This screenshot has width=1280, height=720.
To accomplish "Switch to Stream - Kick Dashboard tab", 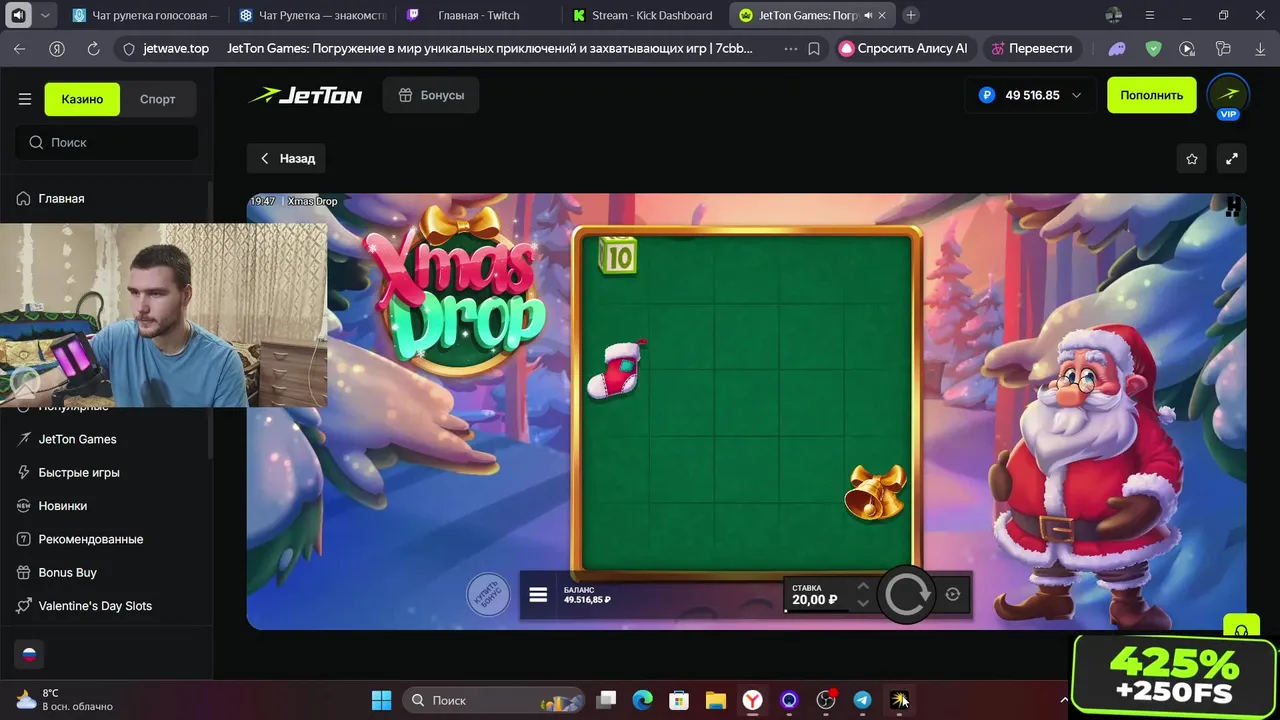I will (645, 15).
